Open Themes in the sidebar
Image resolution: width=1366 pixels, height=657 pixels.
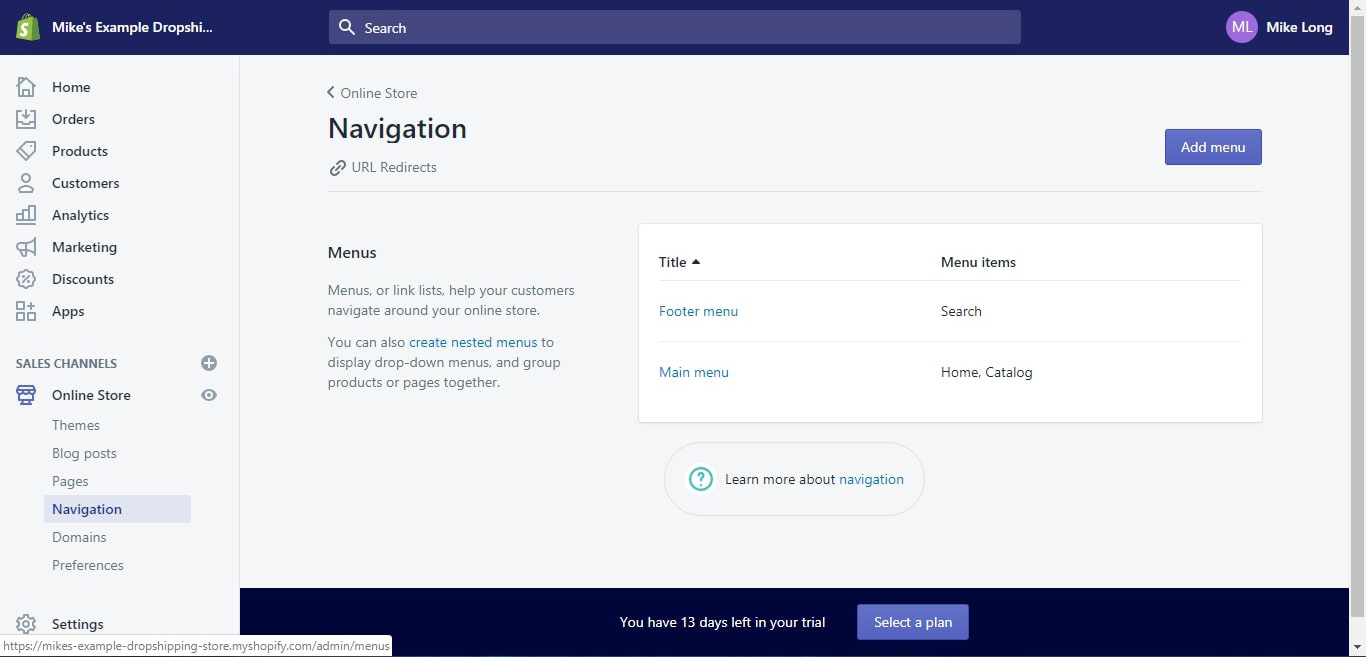click(x=76, y=425)
